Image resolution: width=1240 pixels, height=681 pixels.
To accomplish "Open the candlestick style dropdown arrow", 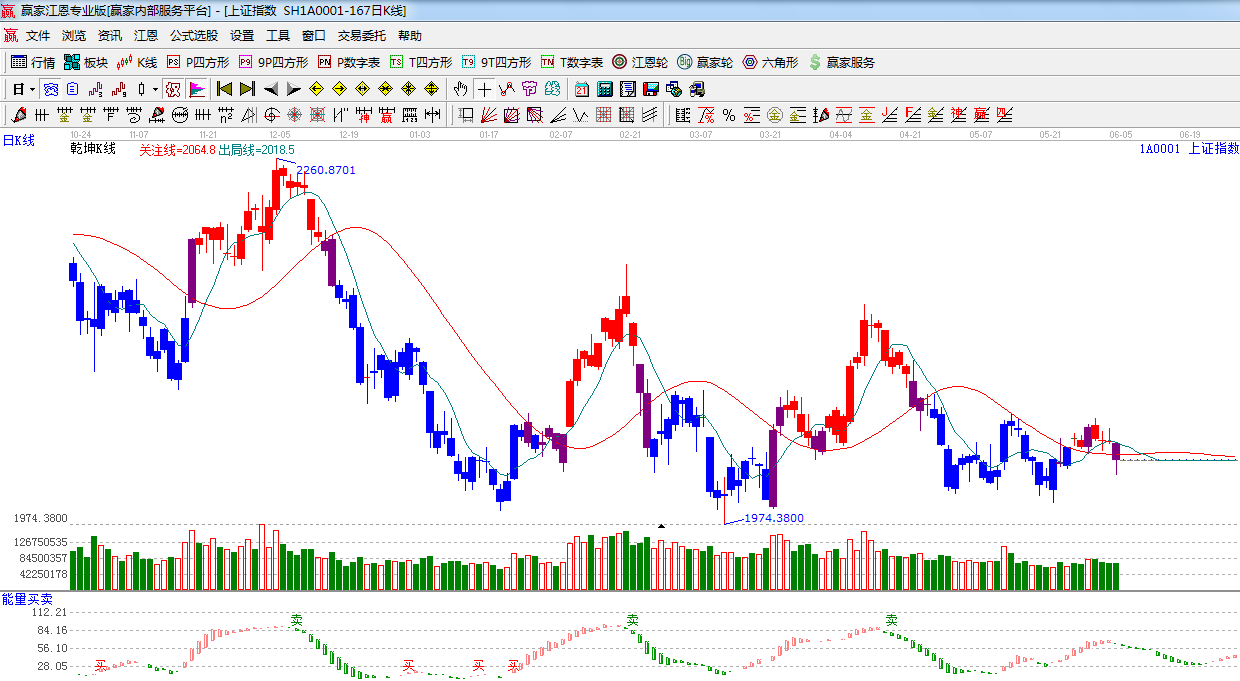I will pyautogui.click(x=156, y=89).
